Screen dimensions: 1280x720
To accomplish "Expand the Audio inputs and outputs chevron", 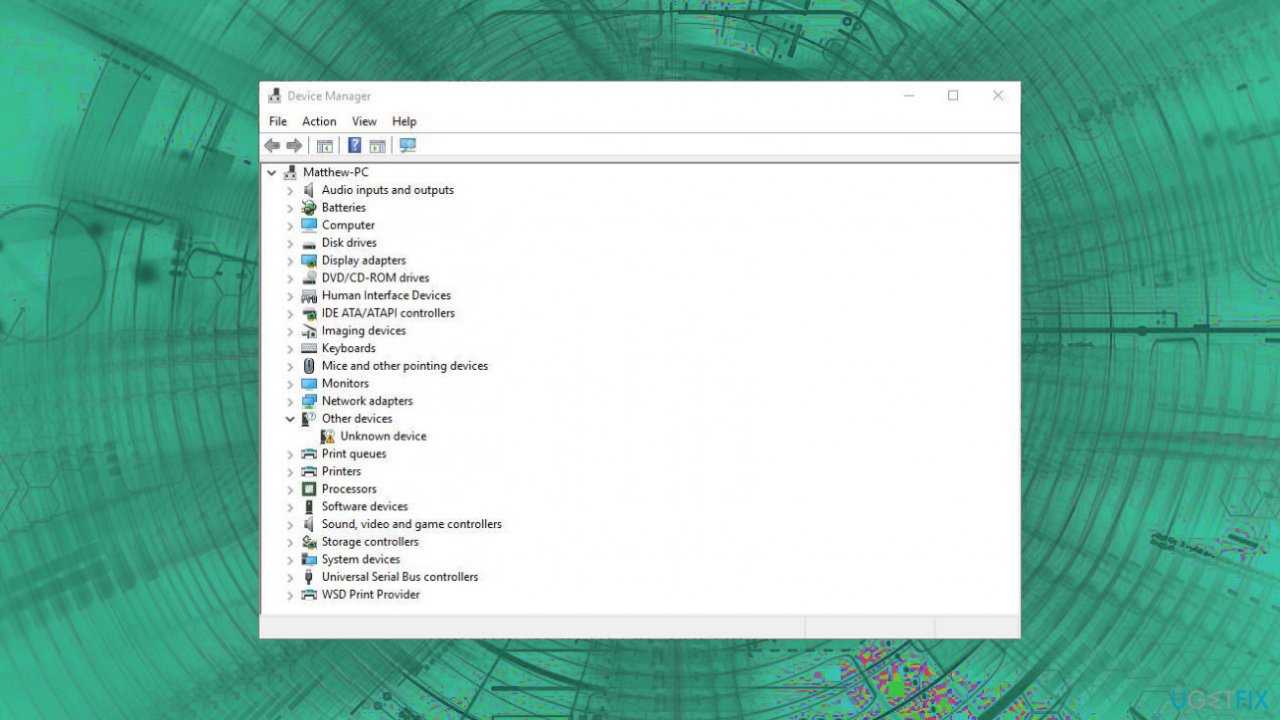I will [290, 190].
